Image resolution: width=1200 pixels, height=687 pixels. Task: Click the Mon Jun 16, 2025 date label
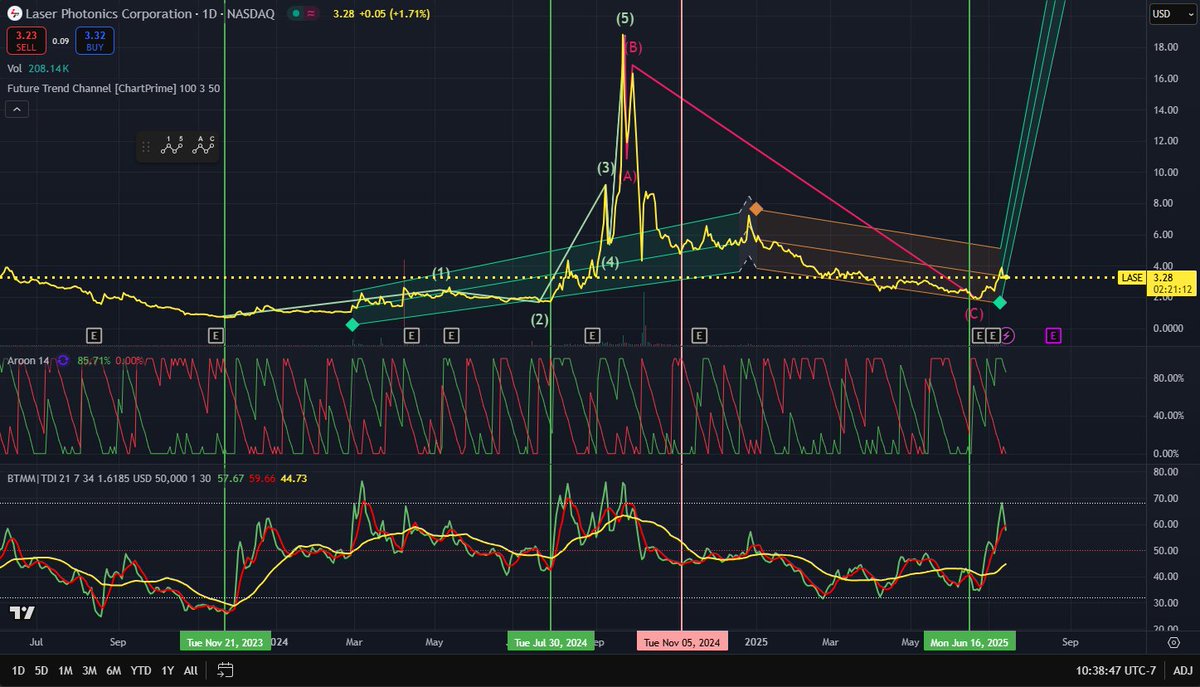(x=970, y=642)
